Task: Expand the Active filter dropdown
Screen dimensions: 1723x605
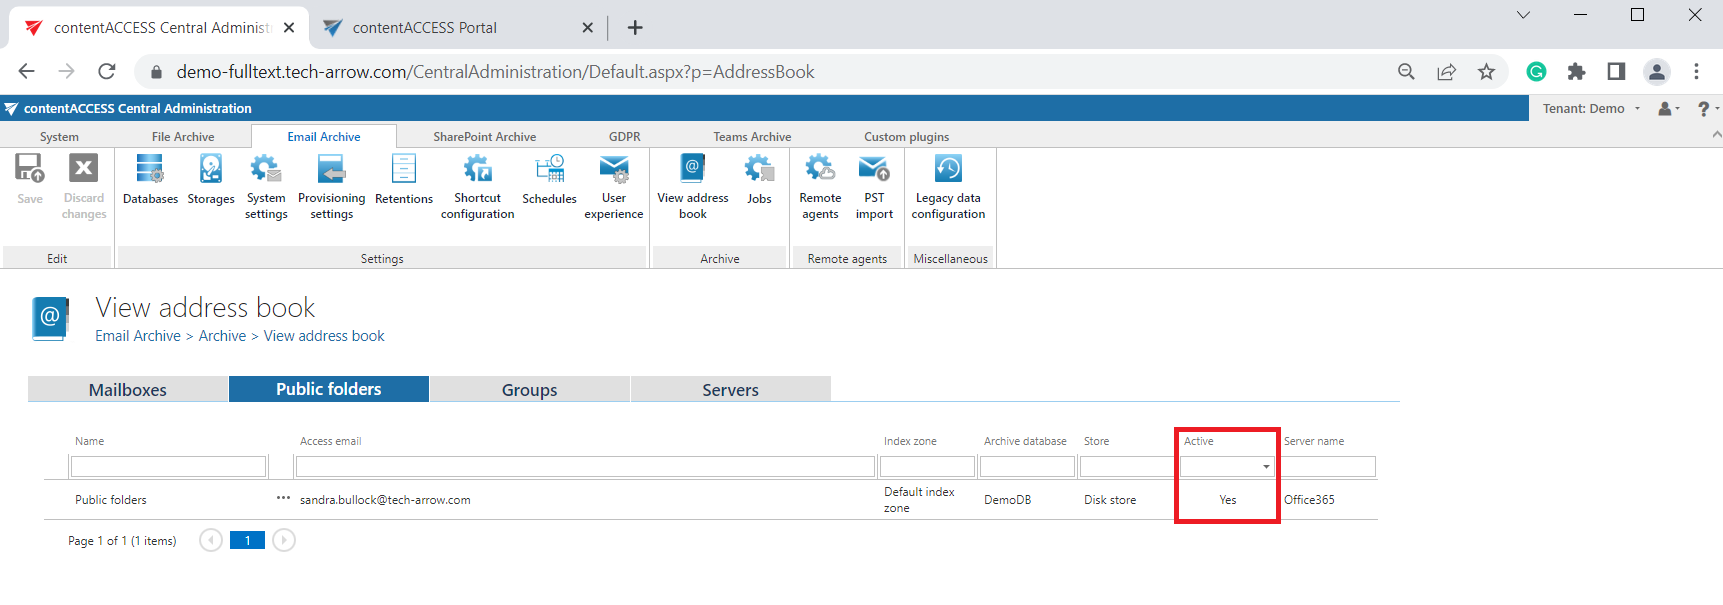Action: pyautogui.click(x=1266, y=467)
